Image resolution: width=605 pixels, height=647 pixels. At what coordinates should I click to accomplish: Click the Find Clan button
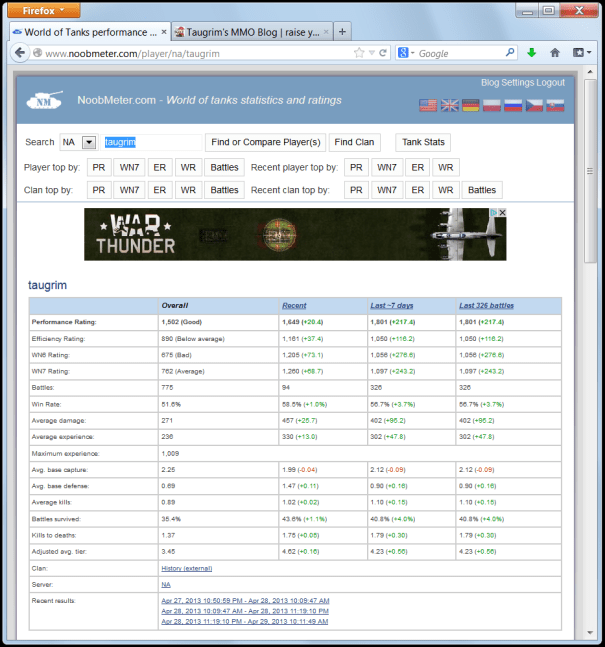[354, 142]
